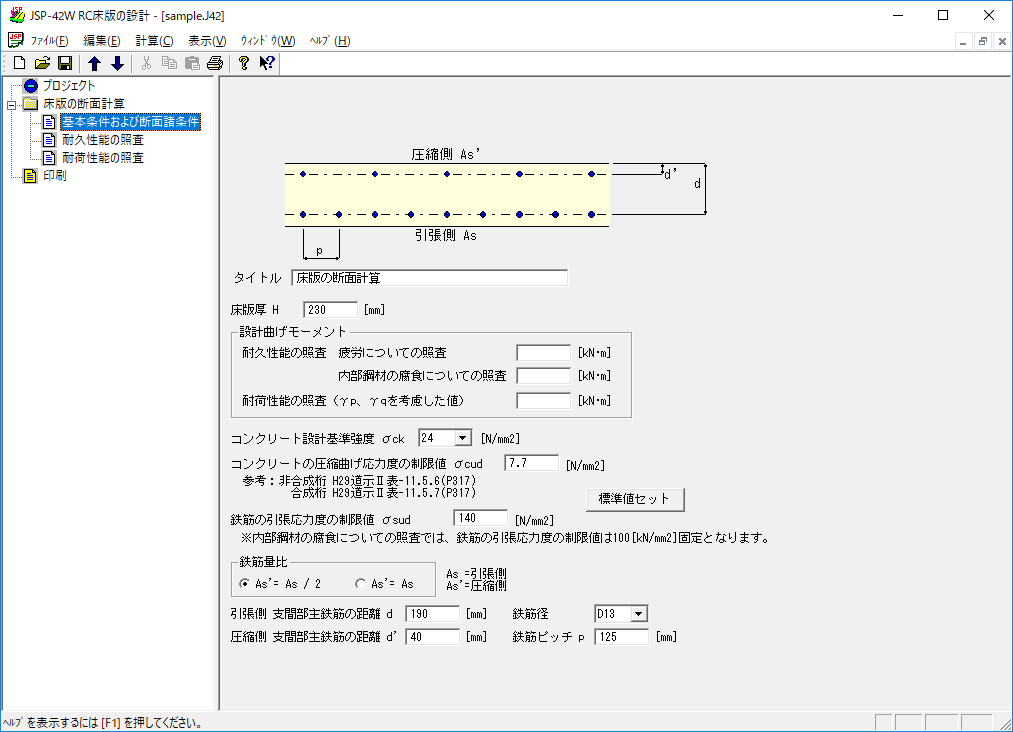This screenshot has width=1013, height=732.
Task: Click the Open file folder icon
Action: tap(42, 63)
